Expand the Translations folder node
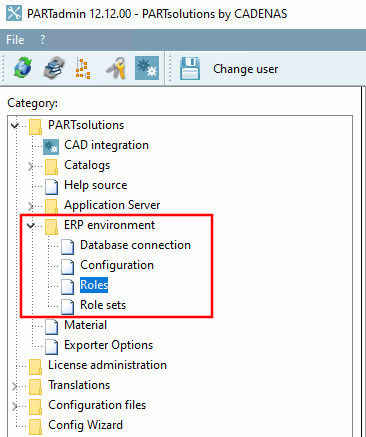 pyautogui.click(x=14, y=386)
